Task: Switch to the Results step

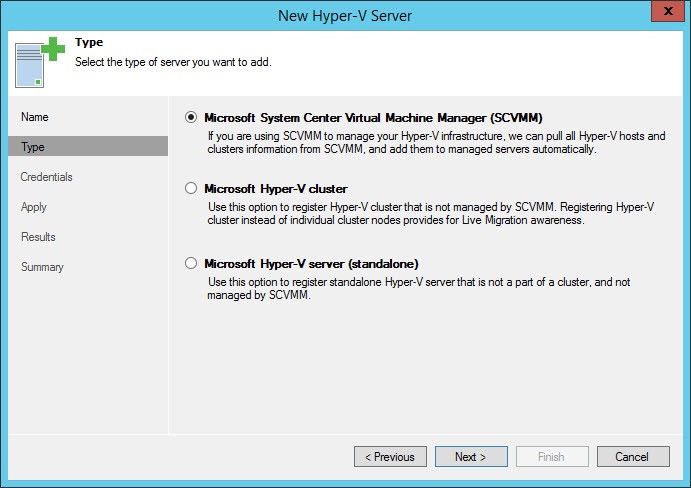Action: [38, 237]
